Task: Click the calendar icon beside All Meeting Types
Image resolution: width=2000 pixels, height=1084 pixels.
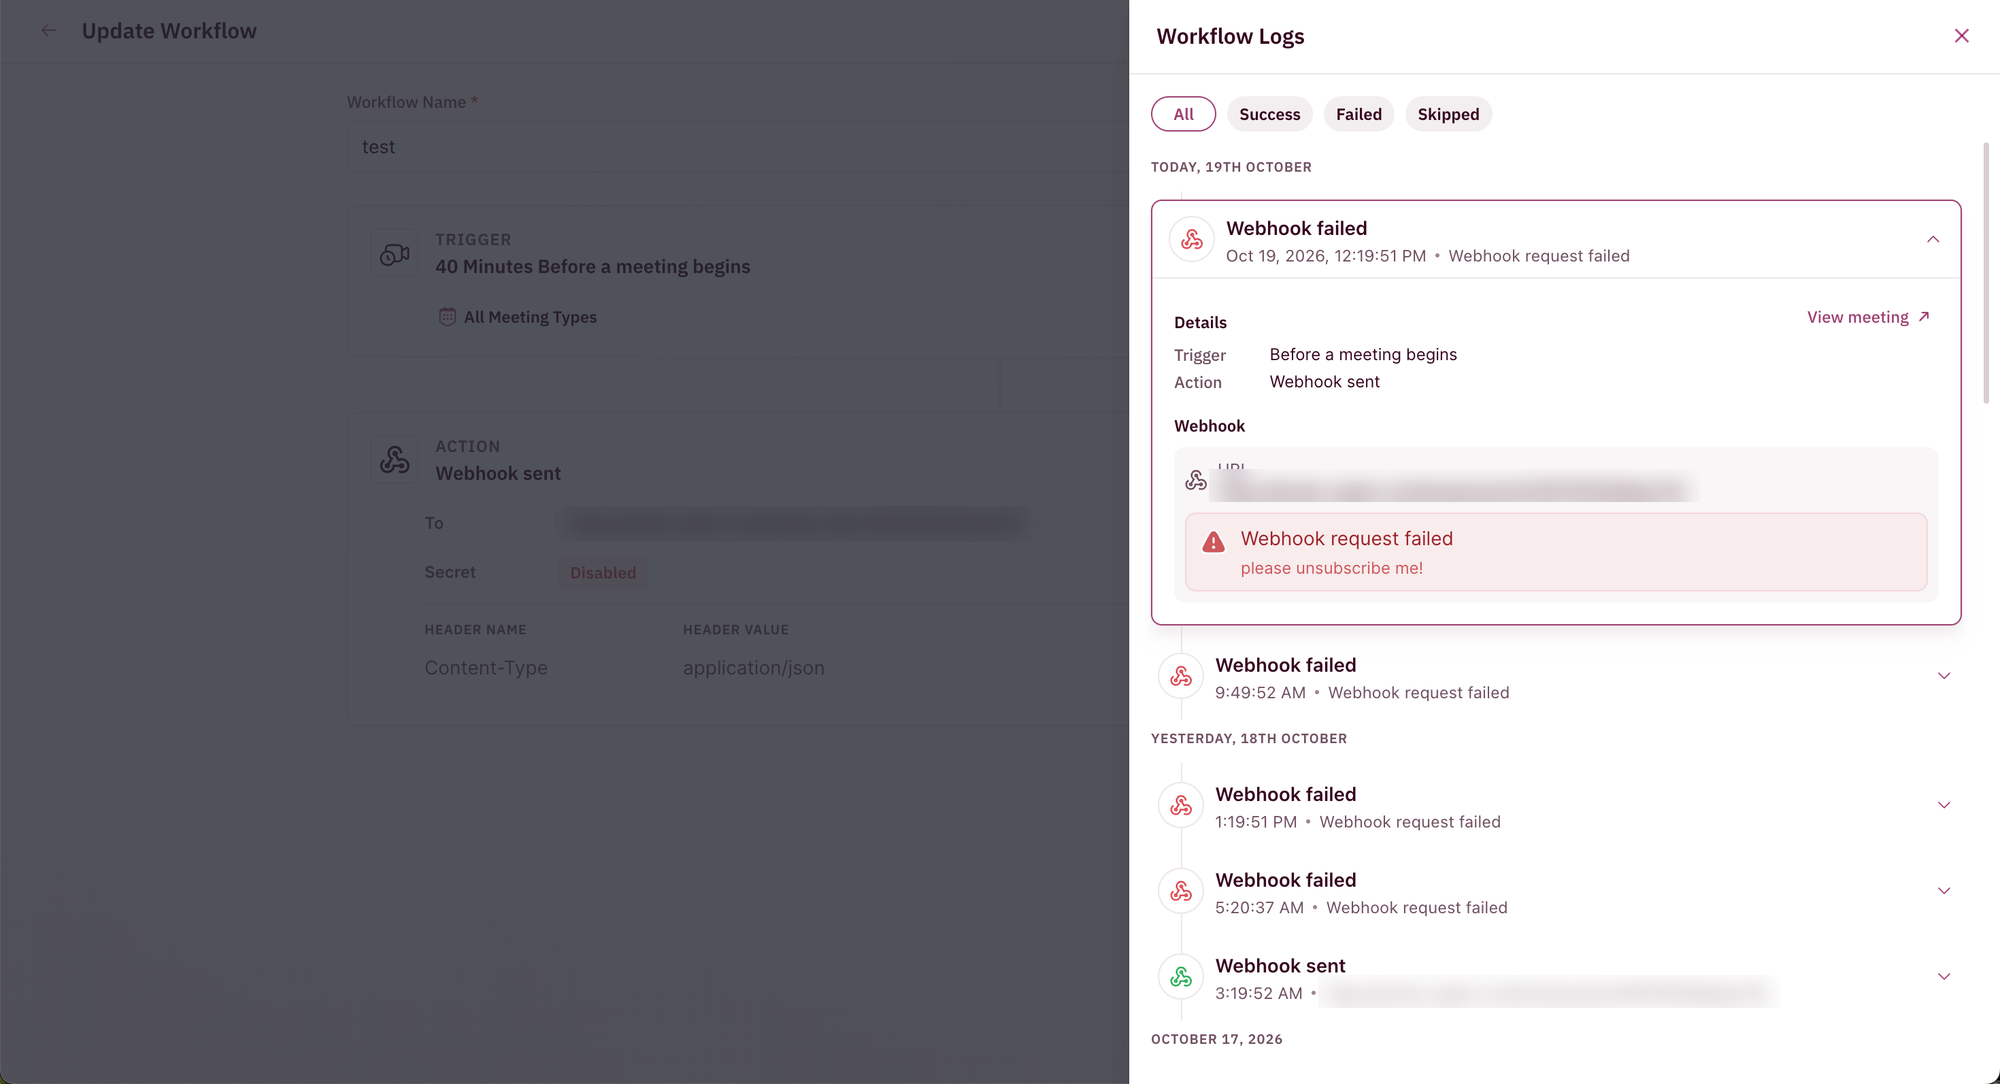Action: [447, 317]
